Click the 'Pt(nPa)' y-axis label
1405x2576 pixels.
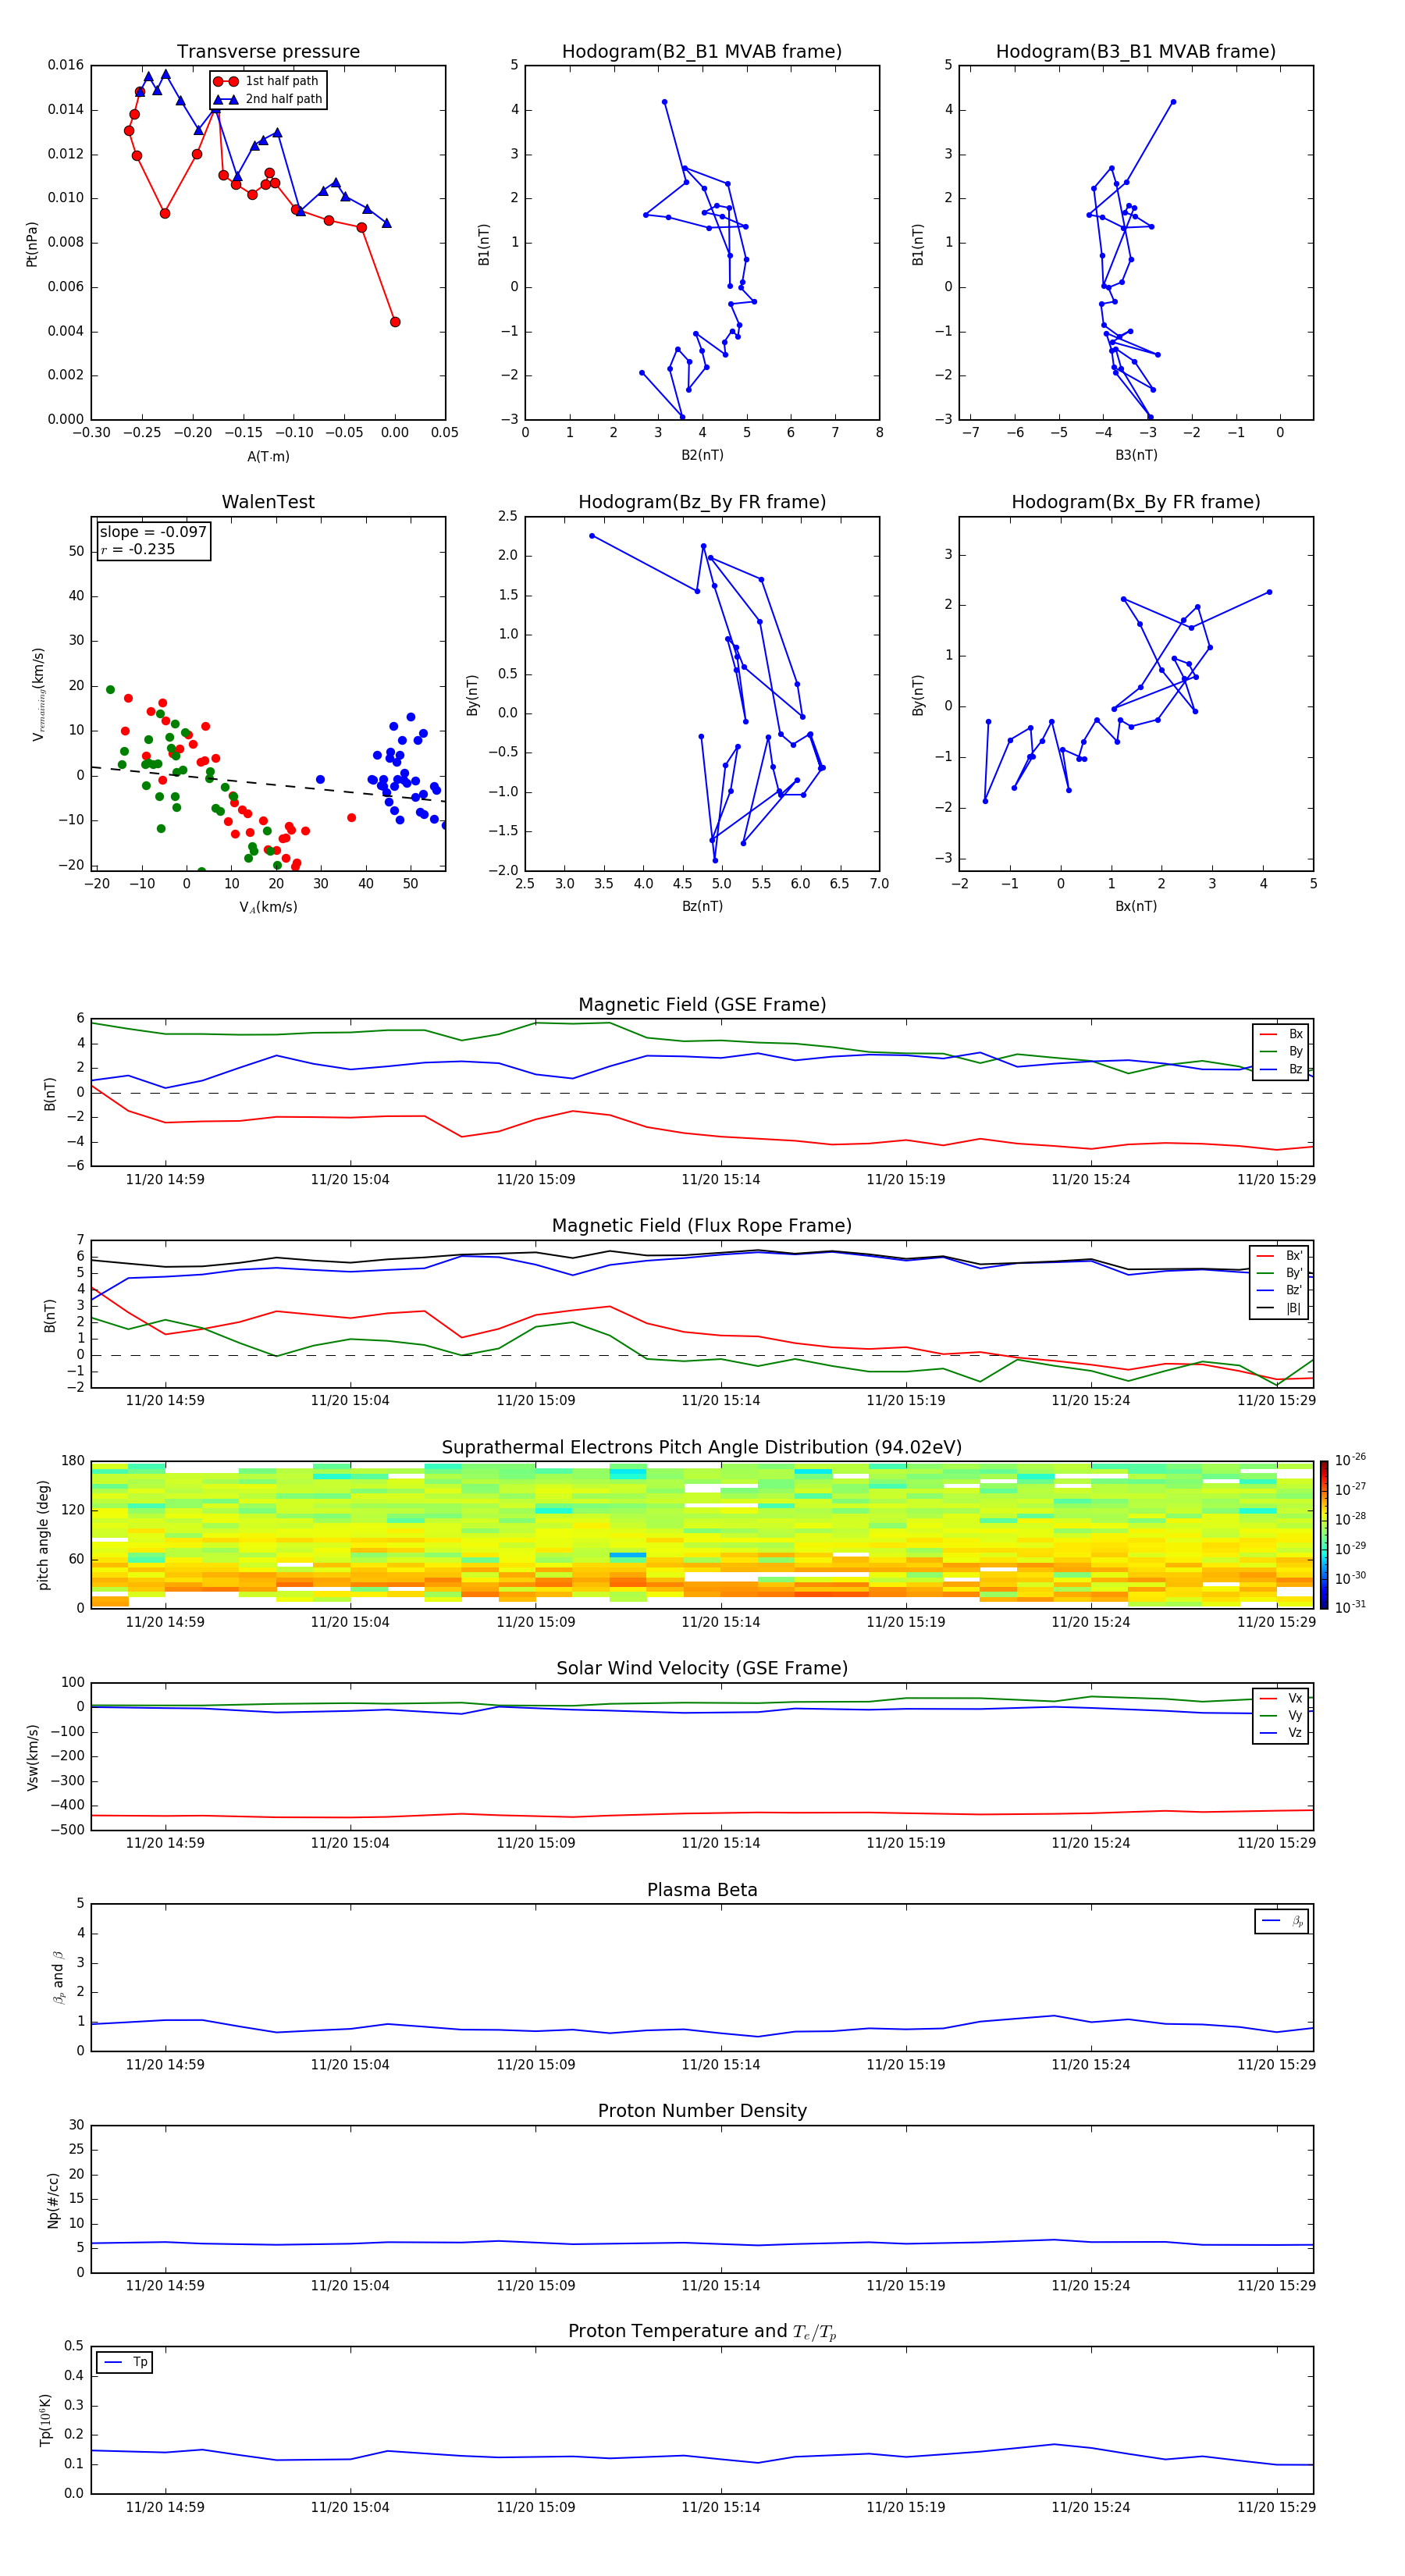[x=32, y=243]
